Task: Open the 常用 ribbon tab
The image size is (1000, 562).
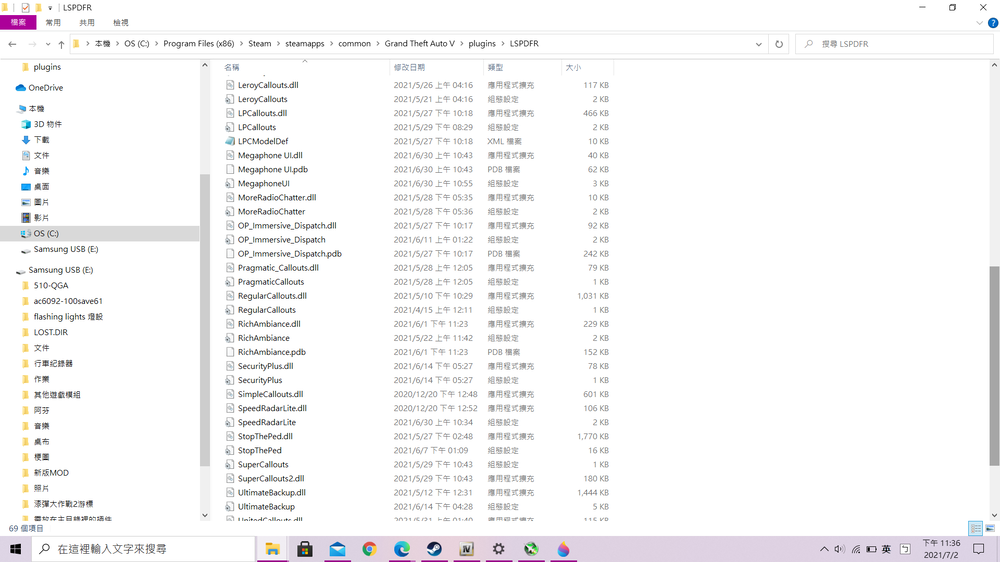Action: 53,22
